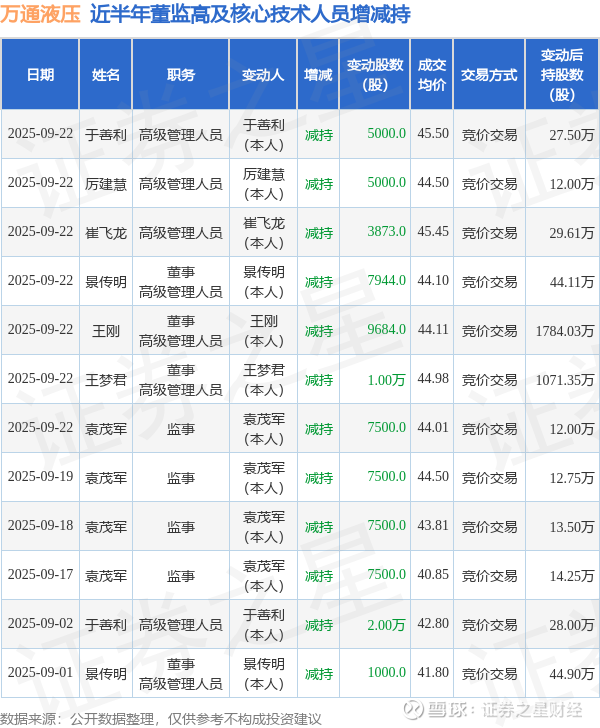
Task: Click the 2025-09-18 date cell
Action: pyautogui.click(x=40, y=526)
